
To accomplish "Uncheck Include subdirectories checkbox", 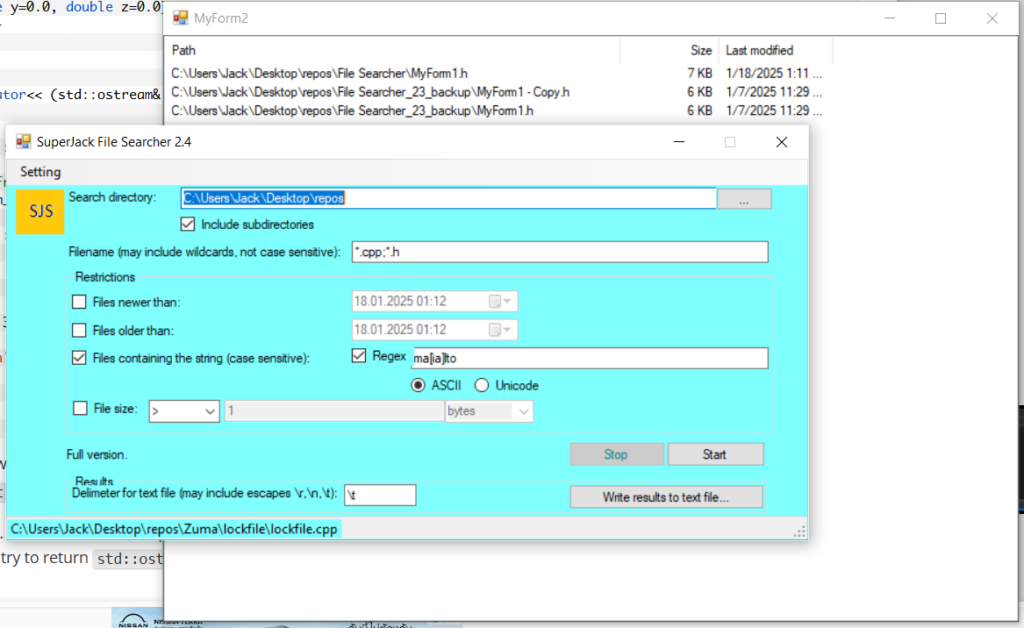I will (x=188, y=224).
